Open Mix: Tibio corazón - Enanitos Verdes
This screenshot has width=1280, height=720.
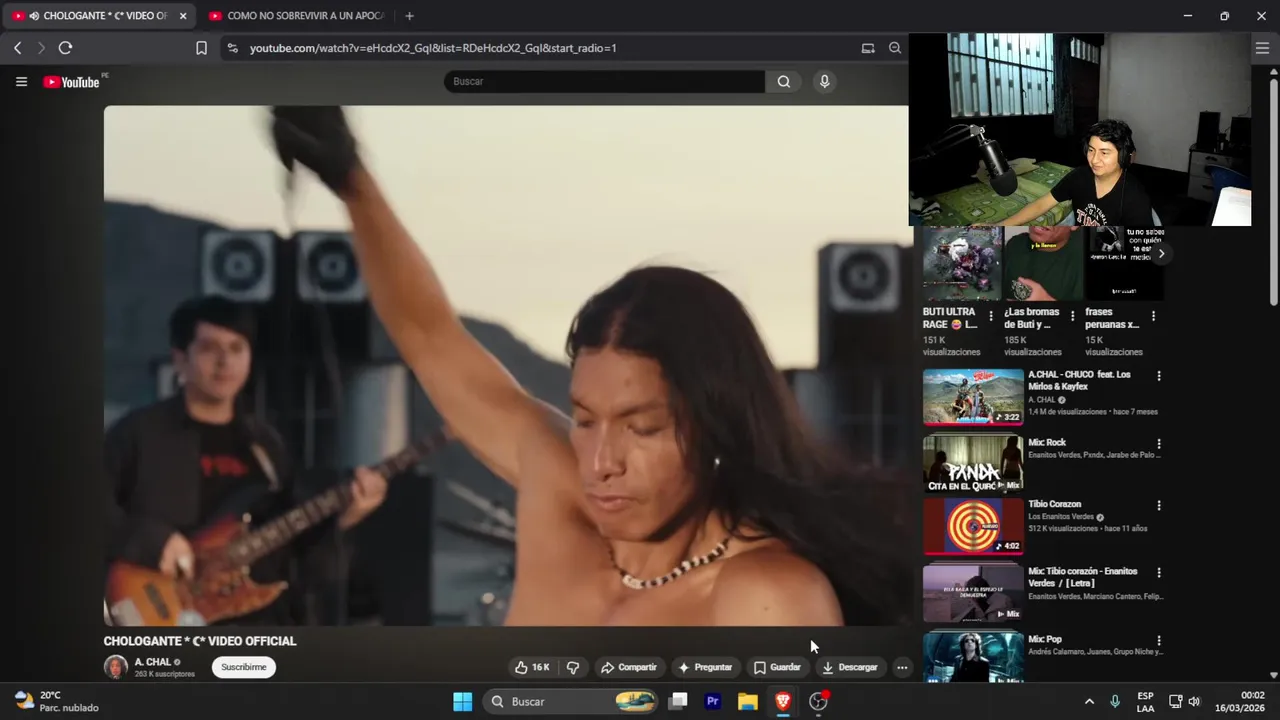pyautogui.click(x=1083, y=577)
